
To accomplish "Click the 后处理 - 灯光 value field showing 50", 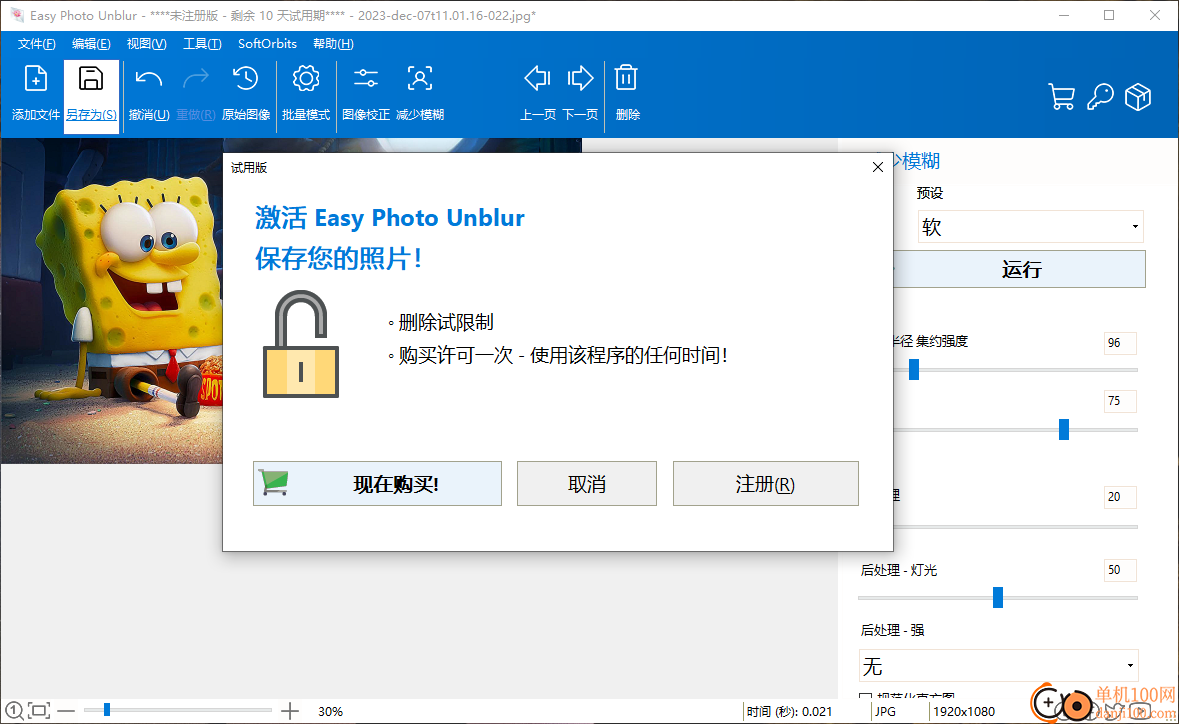I will tap(1120, 570).
